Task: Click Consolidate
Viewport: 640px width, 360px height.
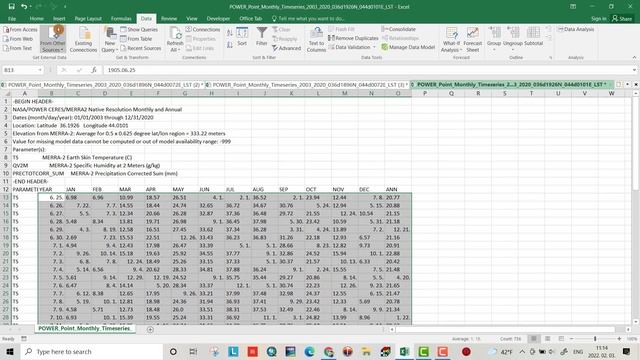Action: coord(399,29)
